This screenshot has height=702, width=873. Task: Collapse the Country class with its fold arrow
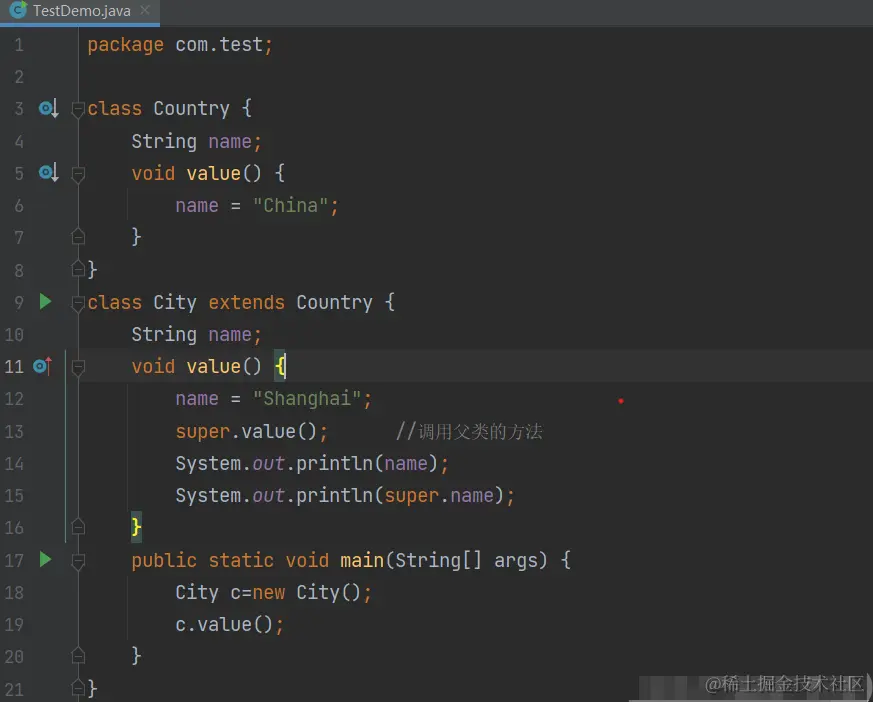coord(78,108)
